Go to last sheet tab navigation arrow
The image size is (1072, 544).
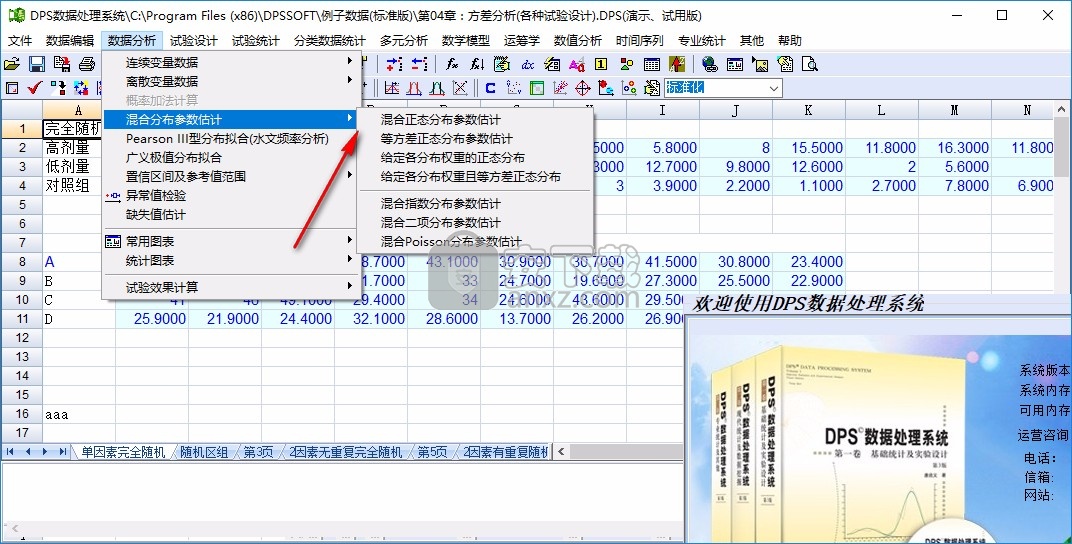point(63,452)
